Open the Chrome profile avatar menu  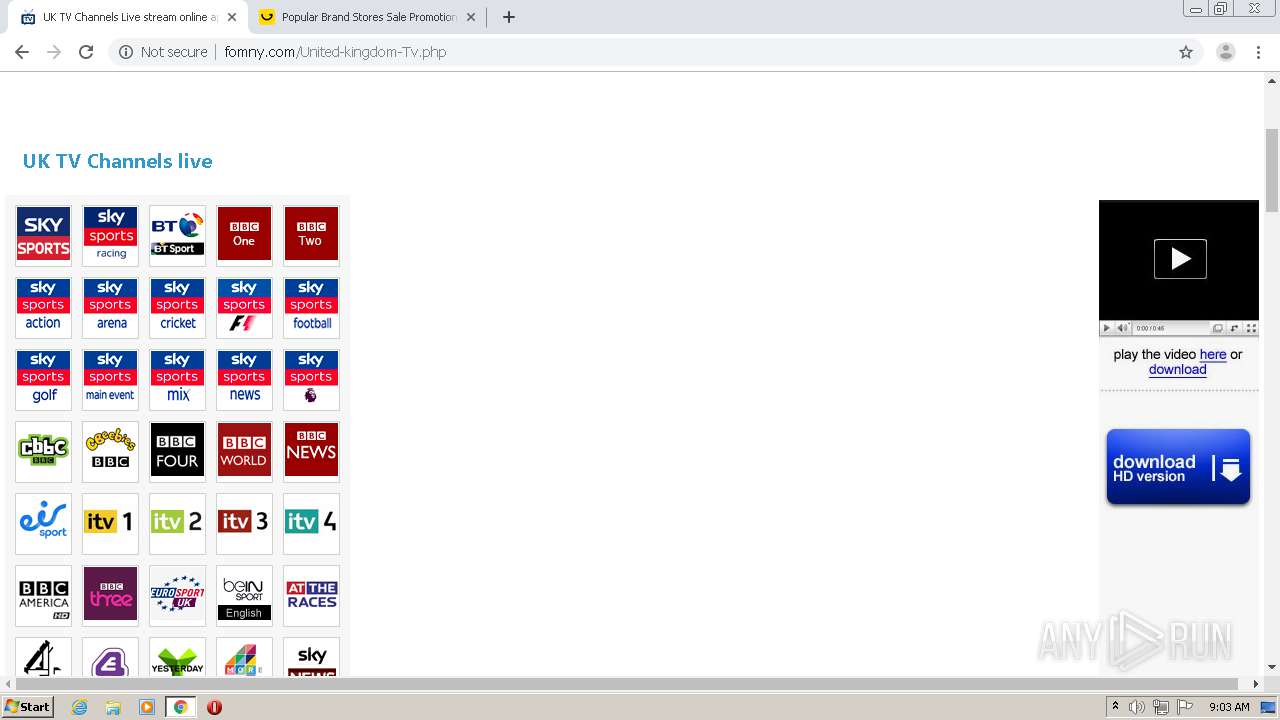(1226, 52)
